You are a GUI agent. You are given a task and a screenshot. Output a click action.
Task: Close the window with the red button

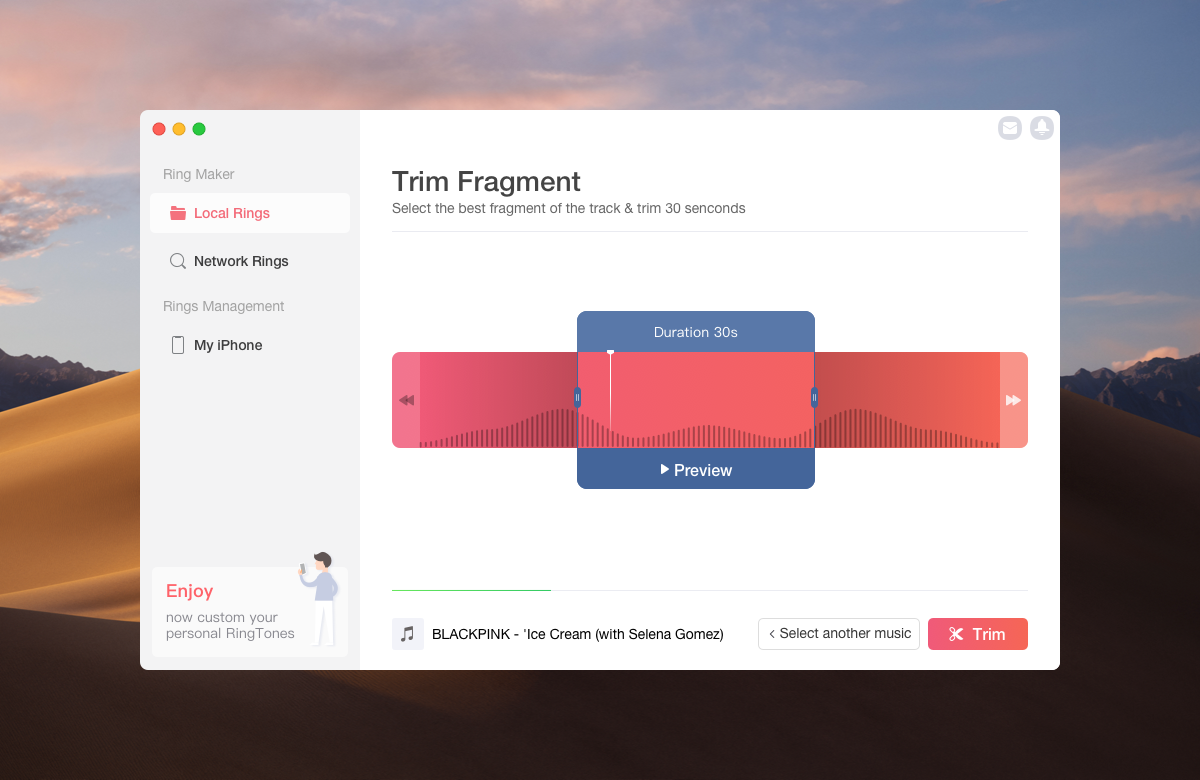[159, 129]
